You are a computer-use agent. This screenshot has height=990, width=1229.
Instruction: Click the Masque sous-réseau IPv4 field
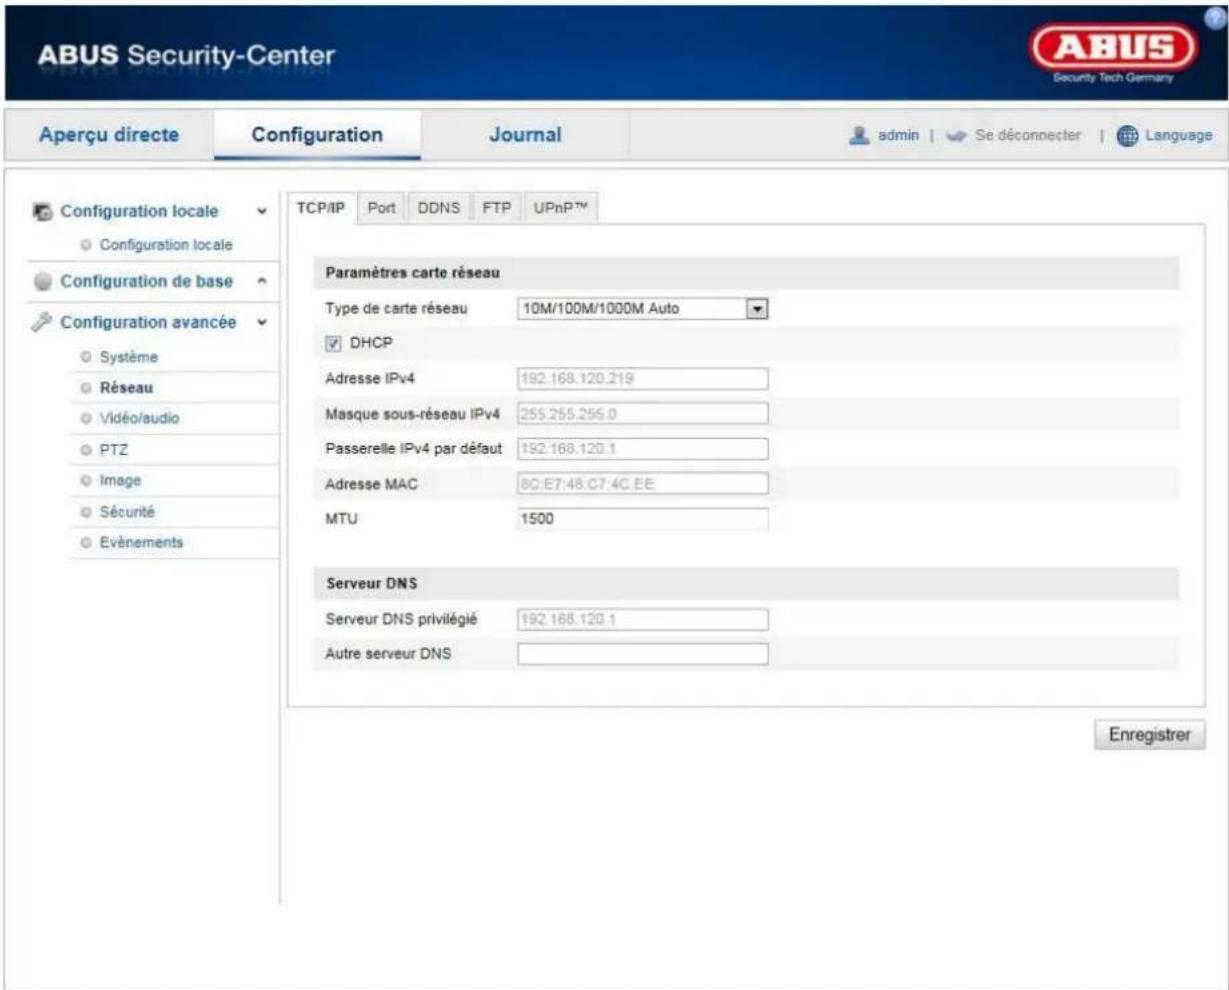(x=642, y=414)
